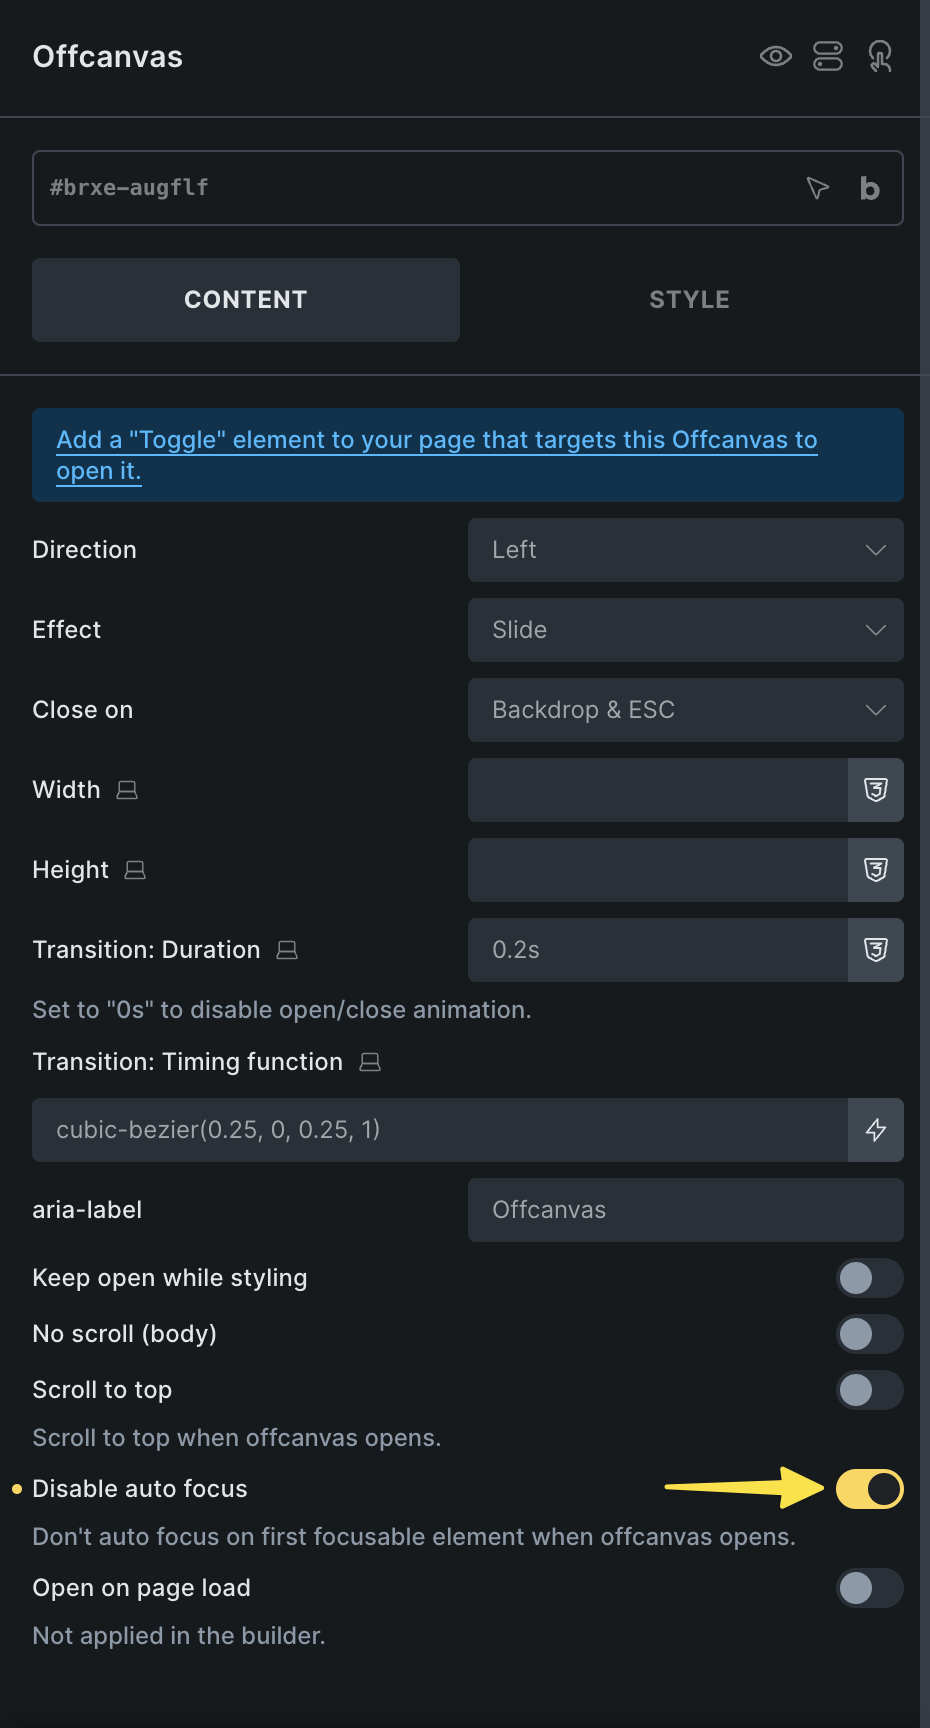Open the conditions icon in the header

828,56
